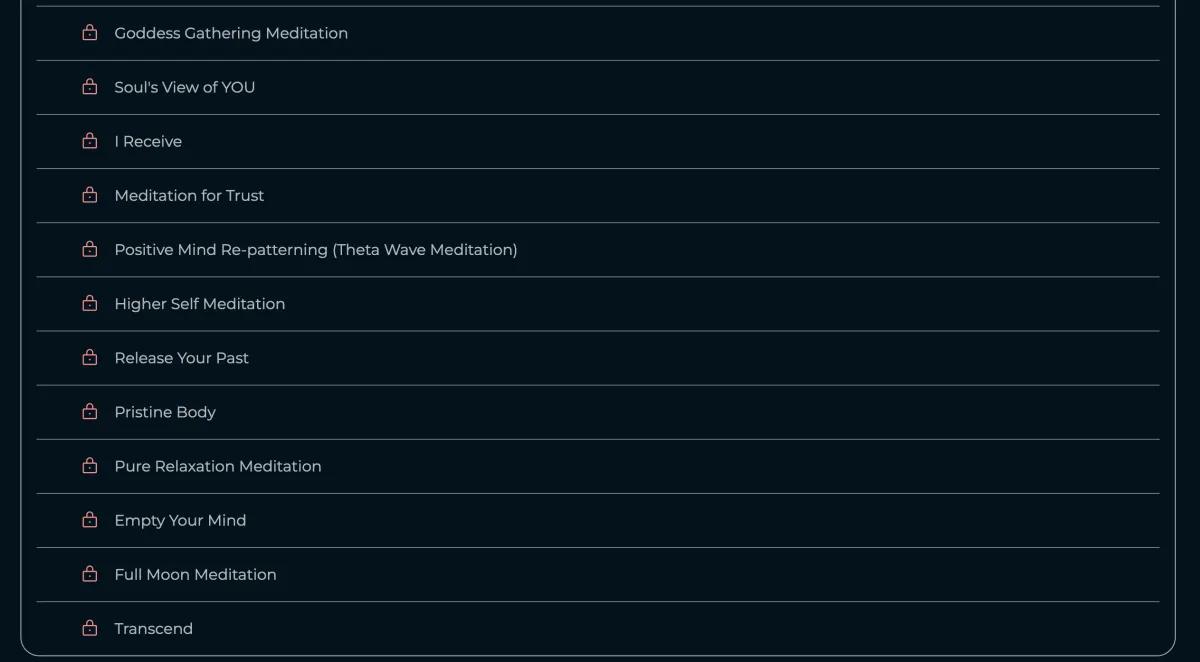Click the lock icon beside Positive Mind Re-patterning

pyautogui.click(x=90, y=249)
